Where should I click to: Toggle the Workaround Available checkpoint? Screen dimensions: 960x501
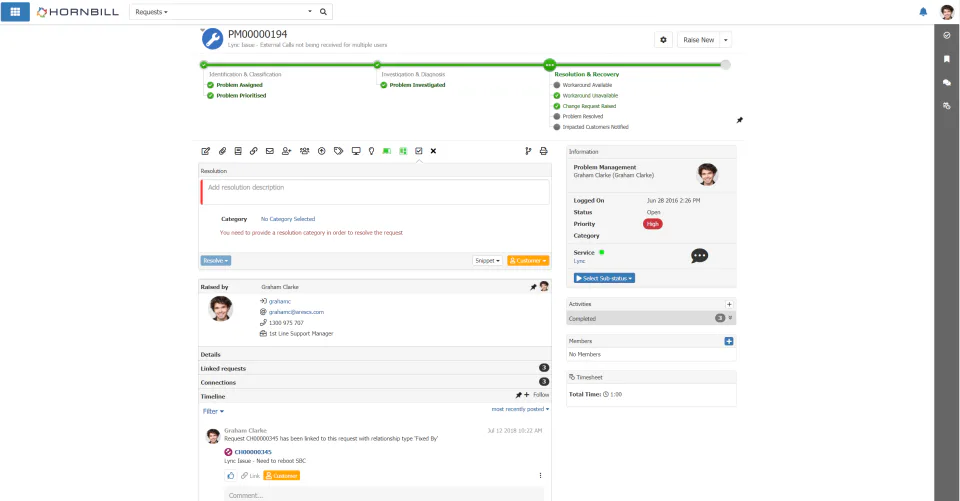click(557, 85)
